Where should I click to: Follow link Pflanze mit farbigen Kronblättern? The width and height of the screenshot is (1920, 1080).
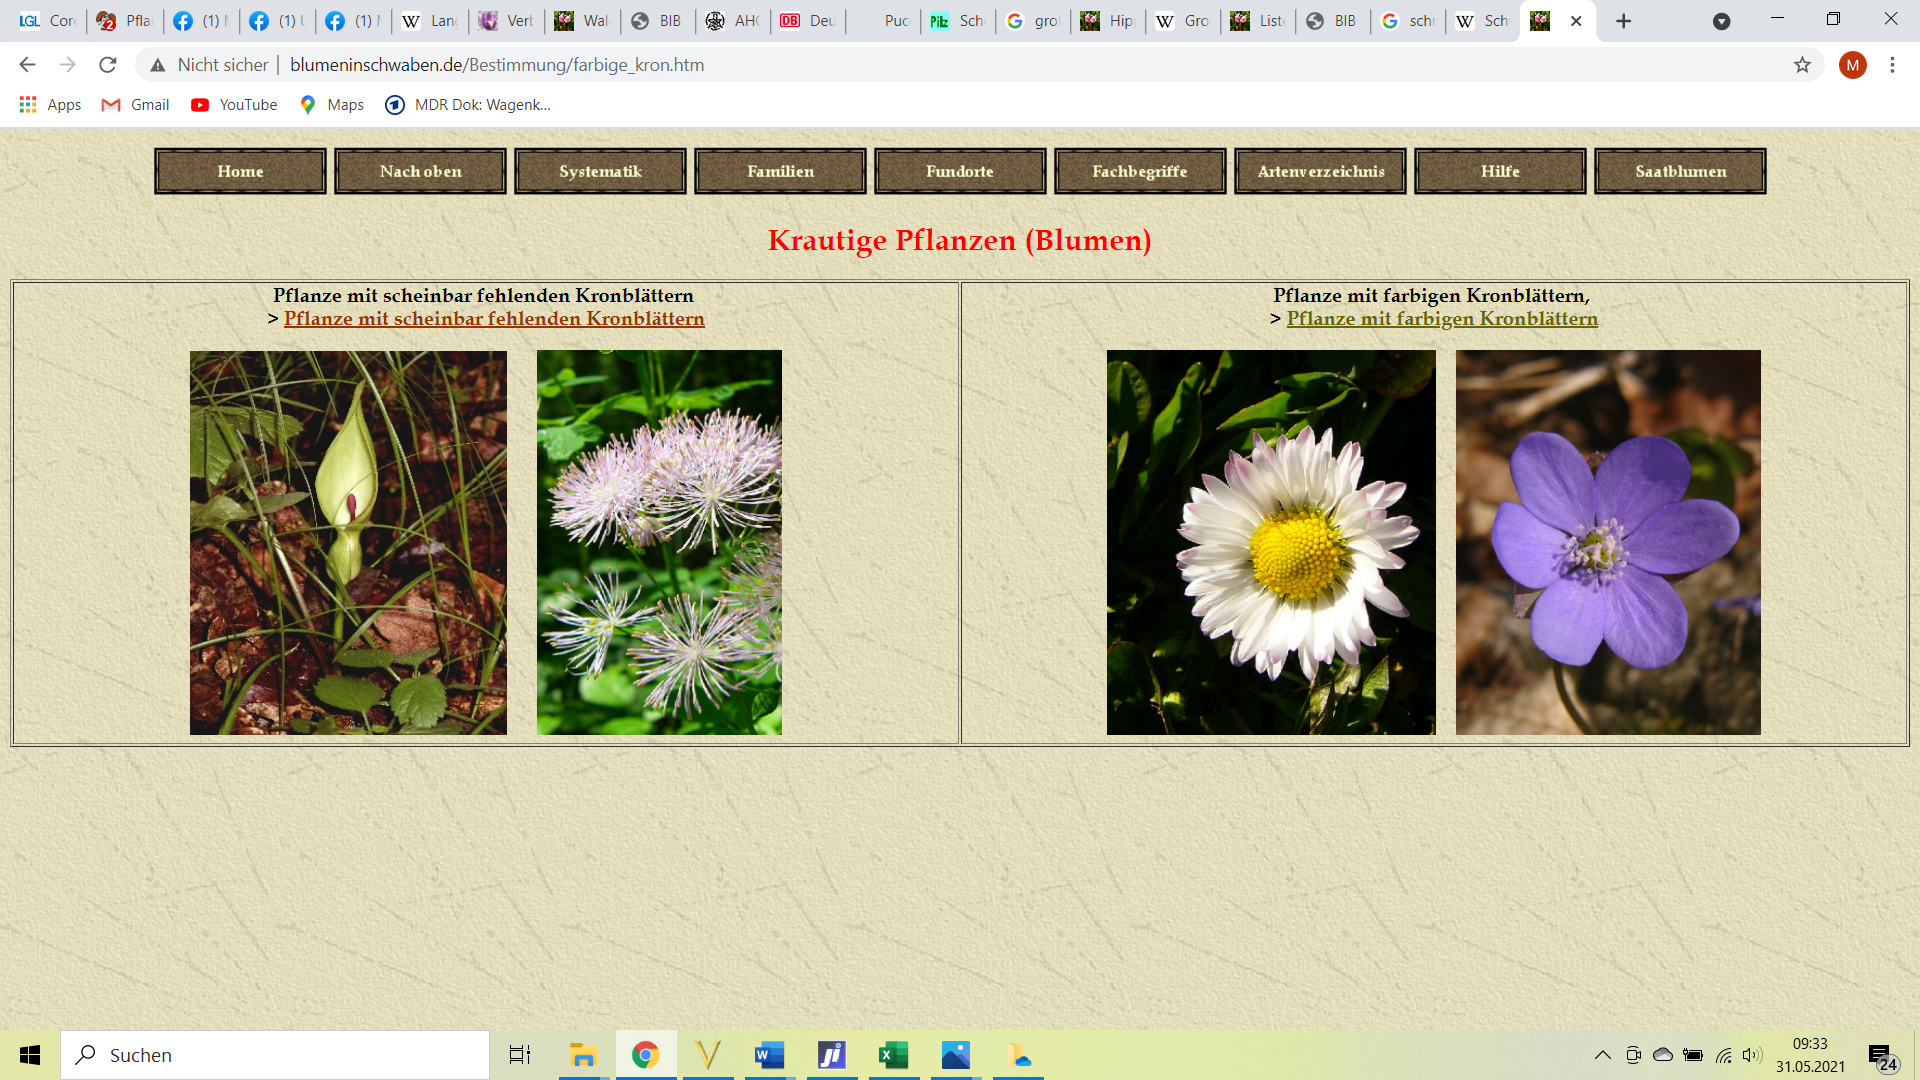[1442, 319]
